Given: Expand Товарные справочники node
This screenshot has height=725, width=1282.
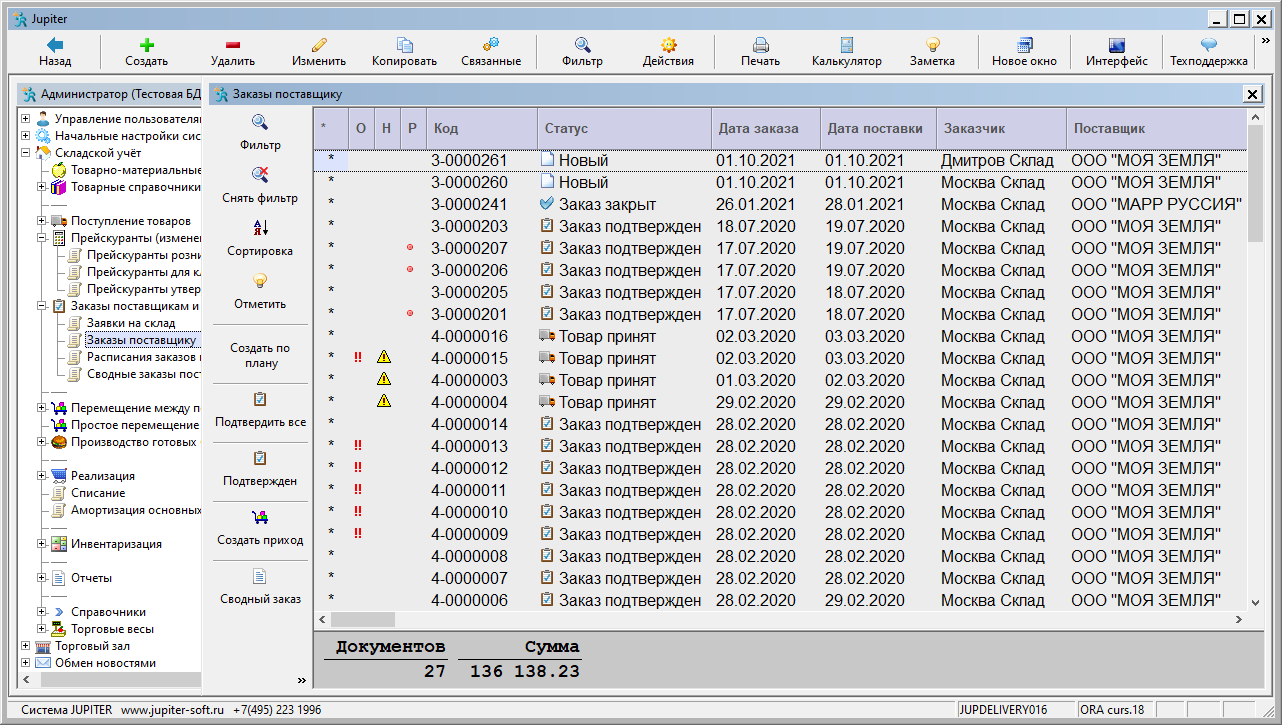Looking at the screenshot, I should point(41,187).
